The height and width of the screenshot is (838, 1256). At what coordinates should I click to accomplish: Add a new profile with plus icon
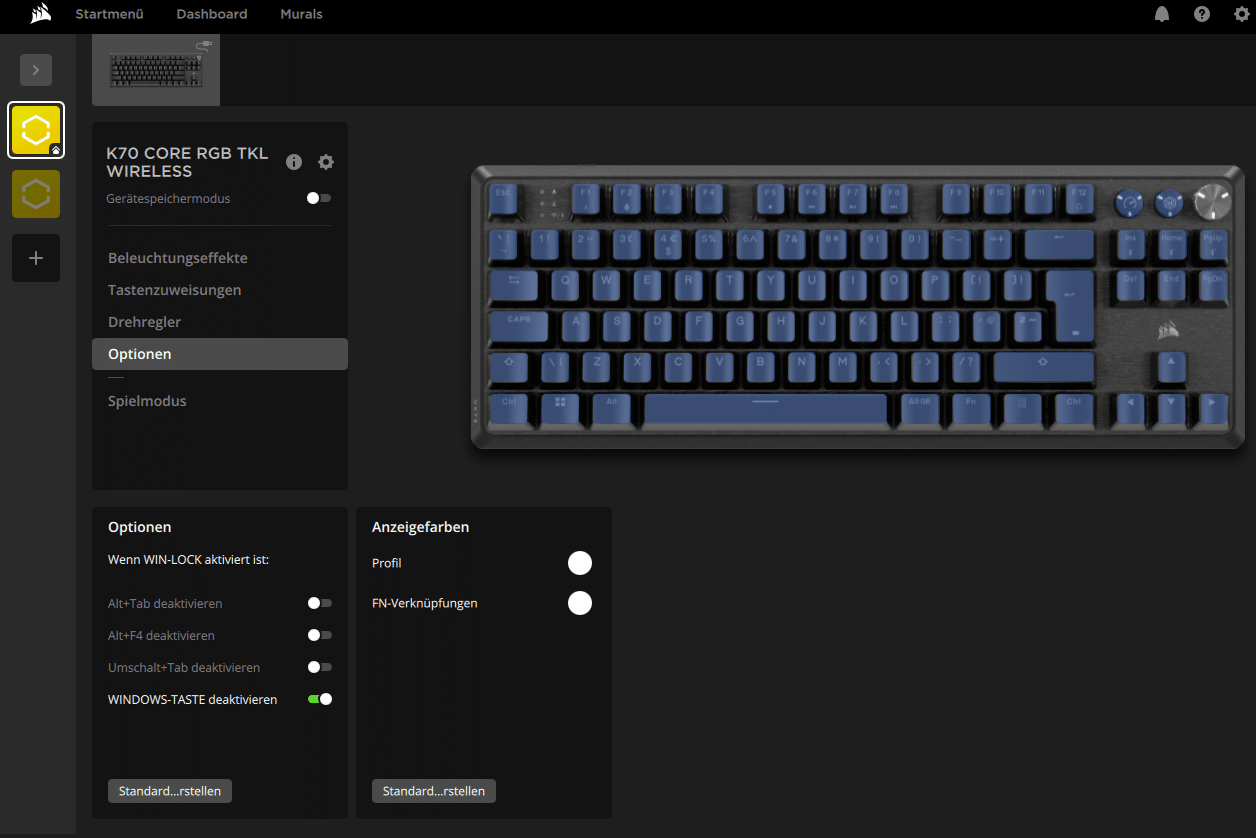pos(36,258)
